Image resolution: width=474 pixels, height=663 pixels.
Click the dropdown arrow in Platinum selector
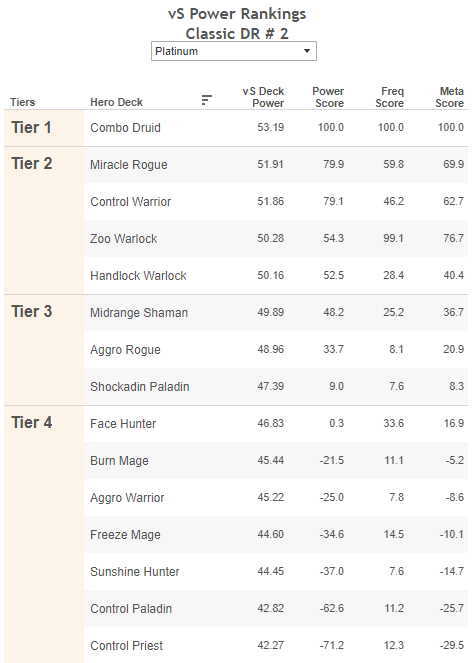pos(307,51)
